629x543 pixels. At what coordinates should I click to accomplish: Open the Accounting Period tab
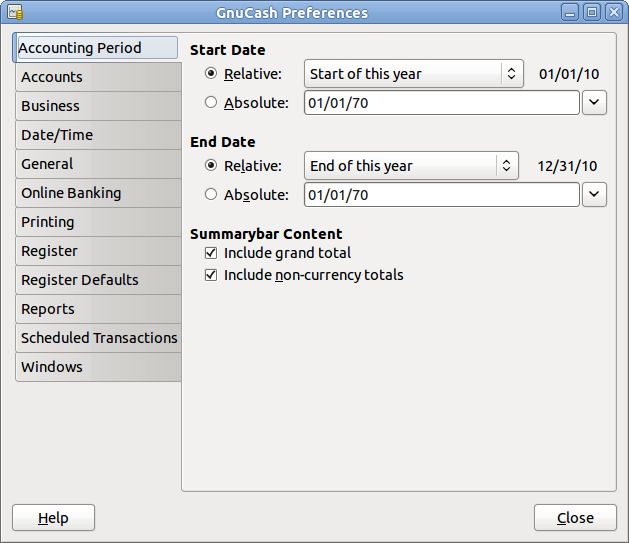click(x=96, y=48)
